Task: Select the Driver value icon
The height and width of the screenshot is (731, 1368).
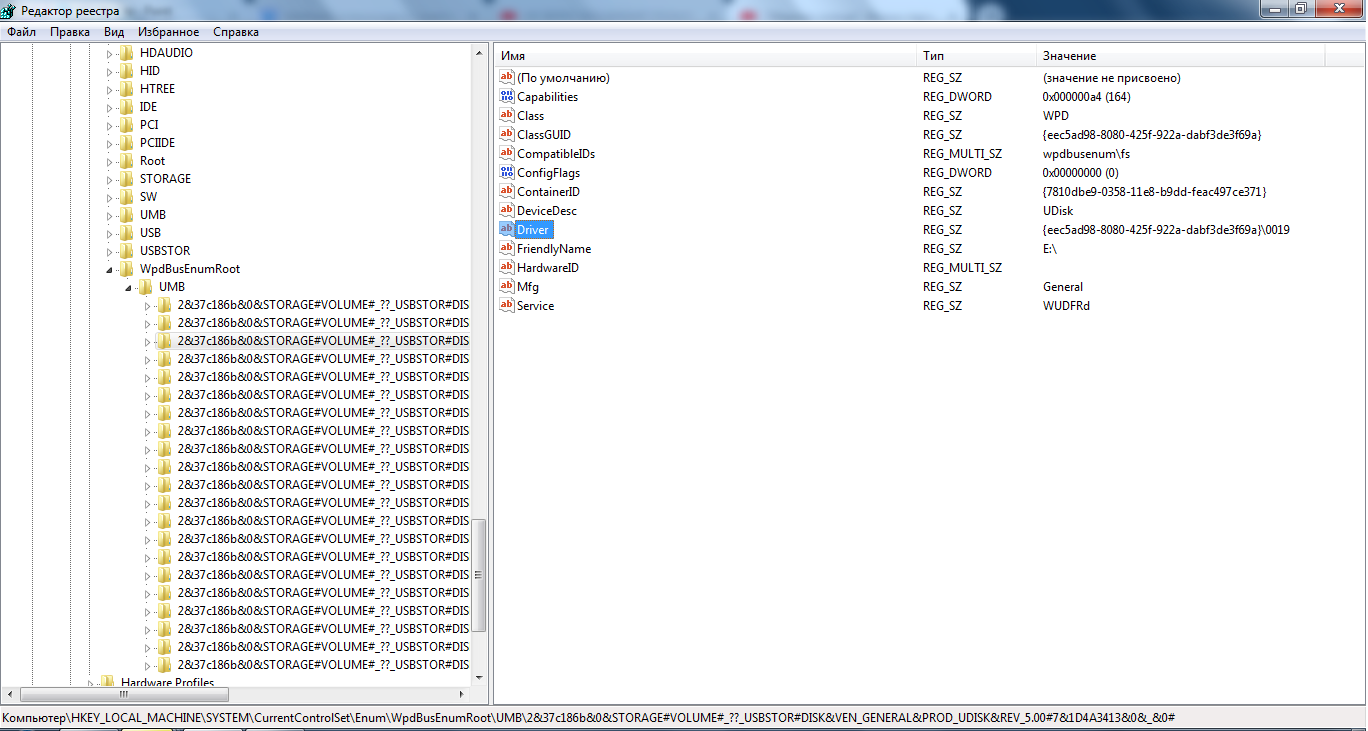Action: 506,230
